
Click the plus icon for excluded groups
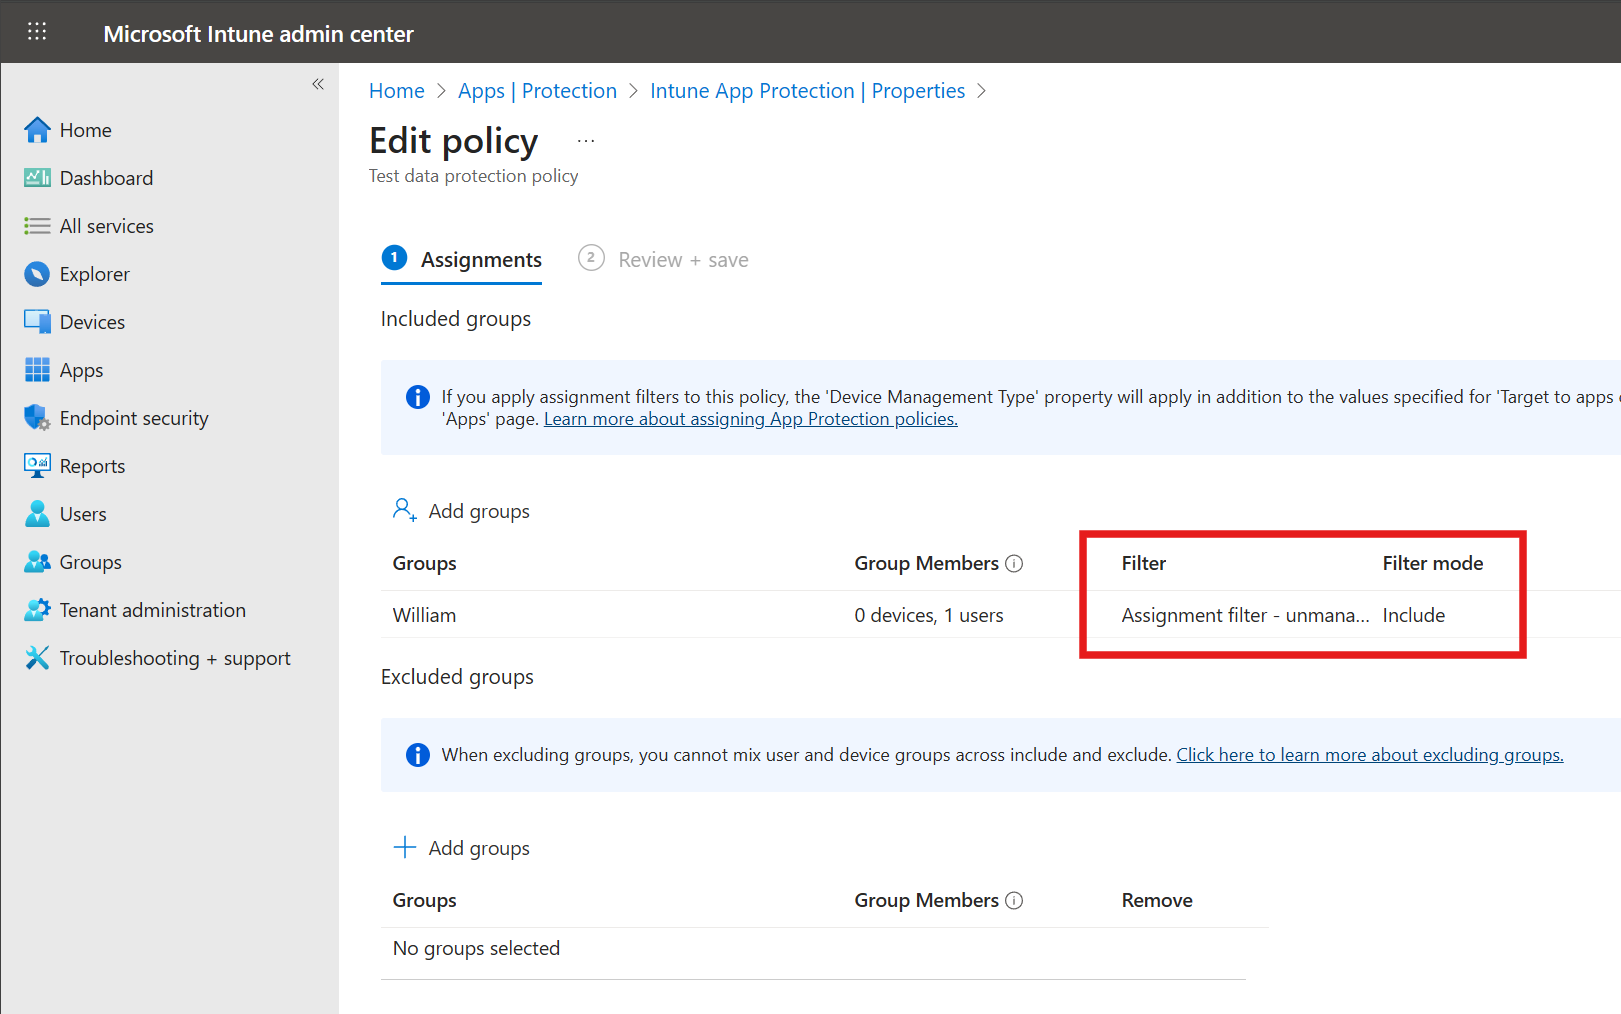404,847
